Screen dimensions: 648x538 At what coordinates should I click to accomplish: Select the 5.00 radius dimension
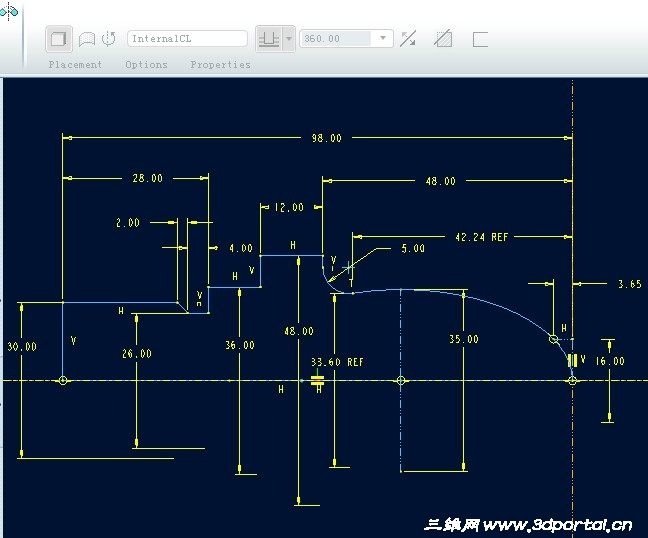pyautogui.click(x=413, y=248)
